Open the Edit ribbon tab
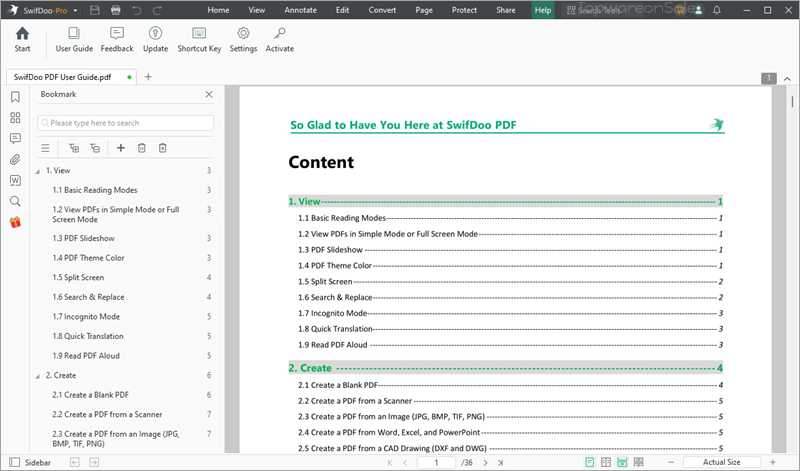 pos(342,10)
